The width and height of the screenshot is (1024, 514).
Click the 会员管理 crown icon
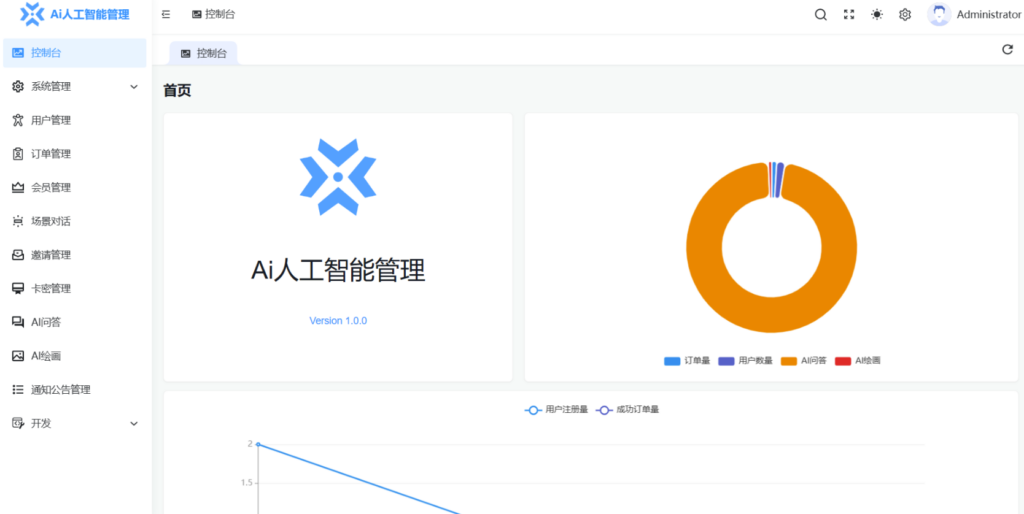pyautogui.click(x=18, y=188)
